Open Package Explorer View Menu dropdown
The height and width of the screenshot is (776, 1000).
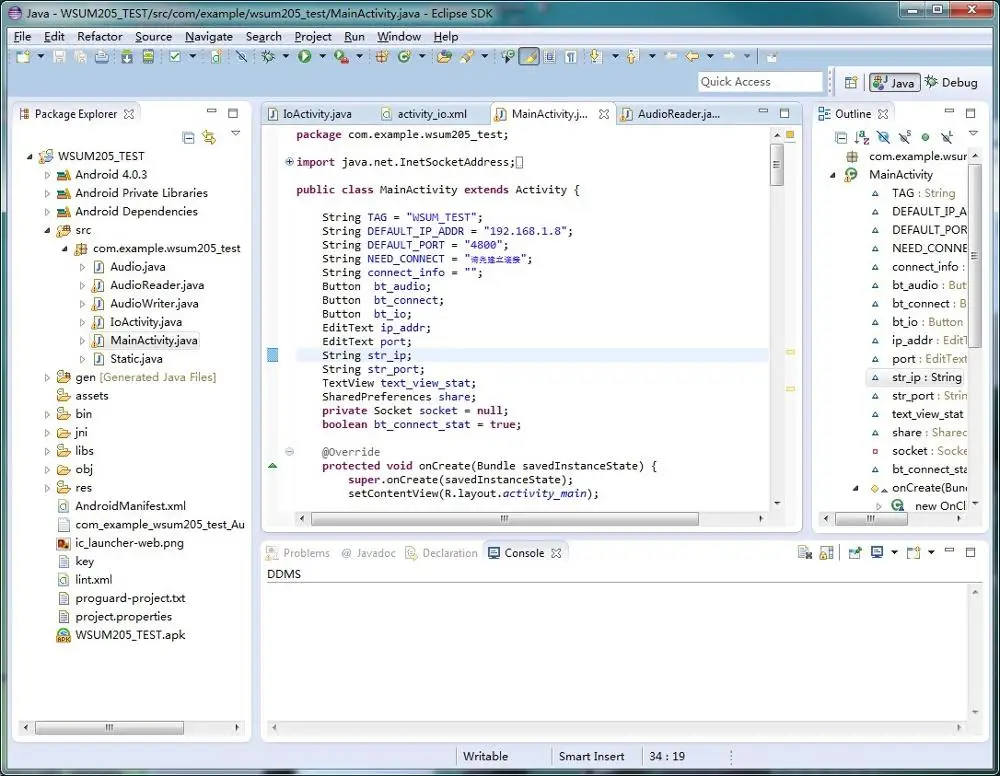point(236,133)
